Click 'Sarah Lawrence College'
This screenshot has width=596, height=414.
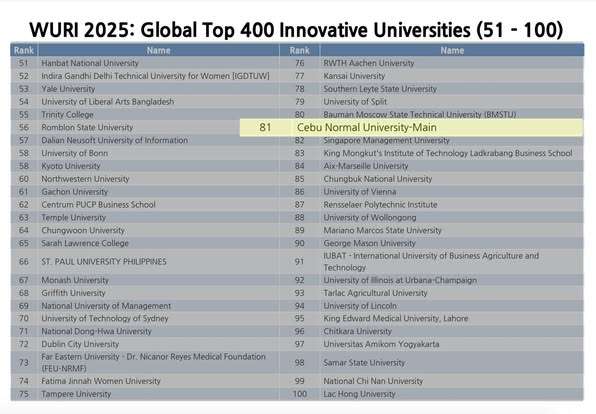(85, 243)
